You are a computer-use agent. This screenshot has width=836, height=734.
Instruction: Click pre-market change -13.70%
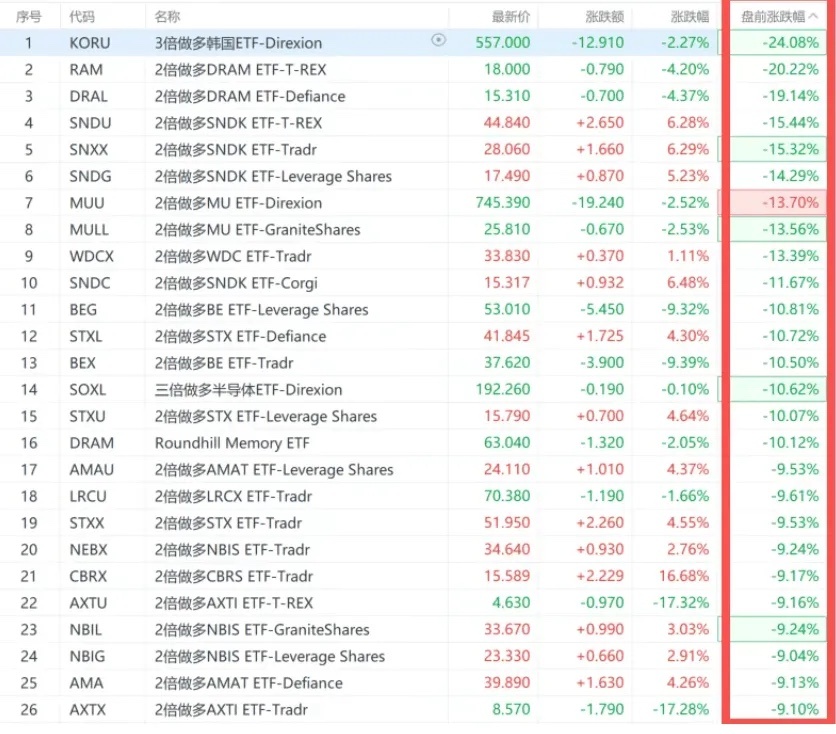click(791, 203)
